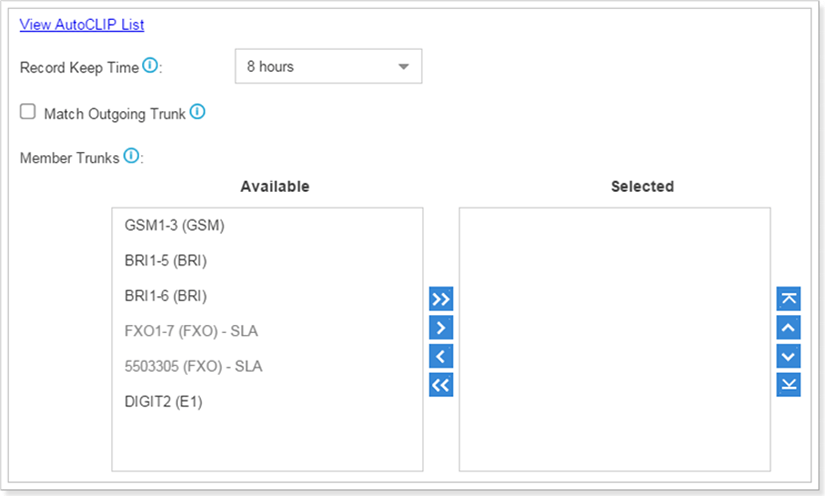The height and width of the screenshot is (496, 825).
Task: Enable the Match Outgoing Trunk checkbox
Action: tap(28, 112)
